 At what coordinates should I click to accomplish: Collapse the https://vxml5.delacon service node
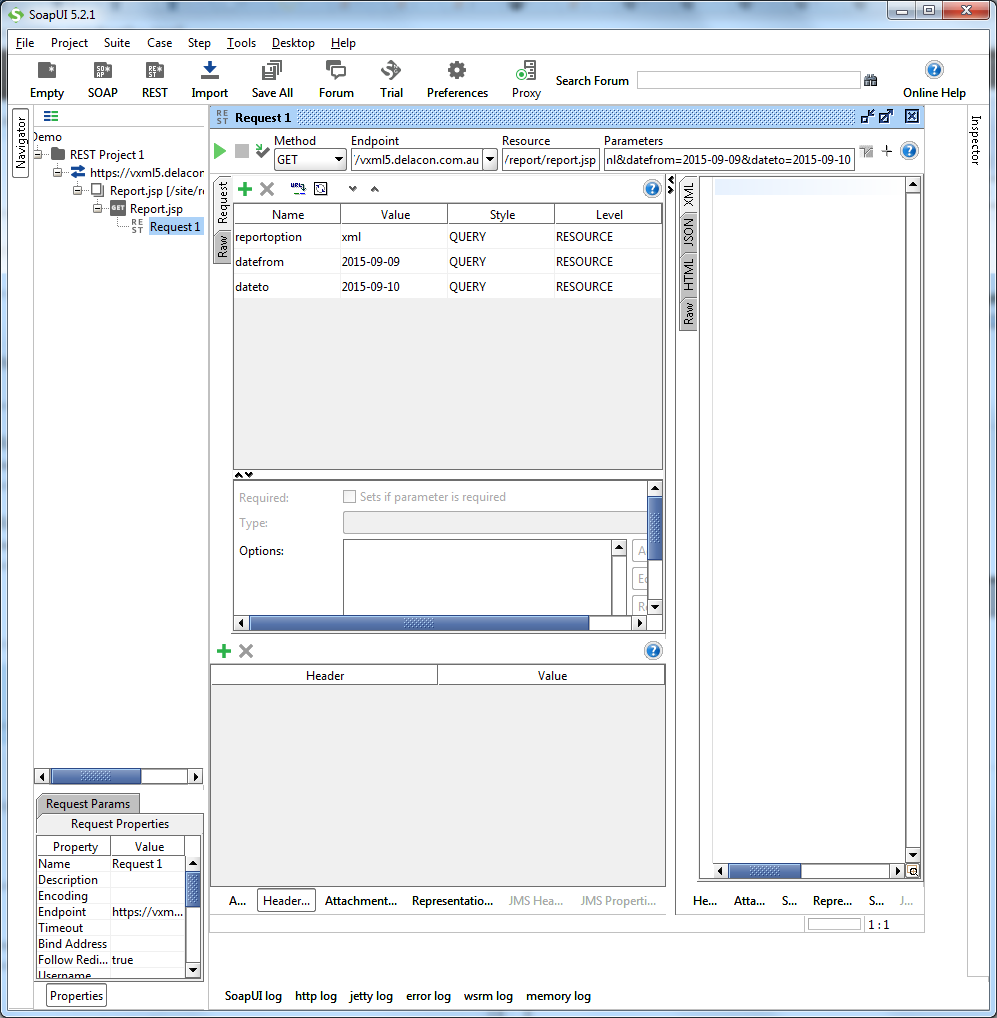[57, 173]
